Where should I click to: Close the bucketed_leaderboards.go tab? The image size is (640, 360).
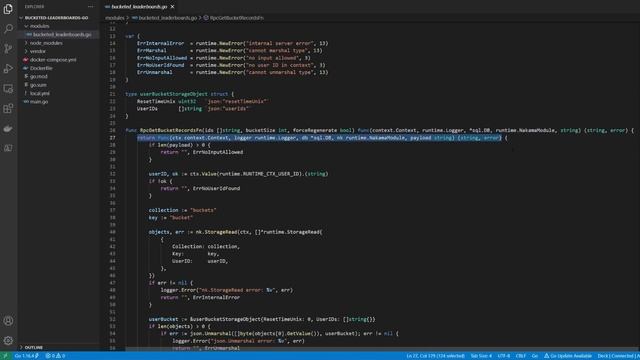(173, 7)
